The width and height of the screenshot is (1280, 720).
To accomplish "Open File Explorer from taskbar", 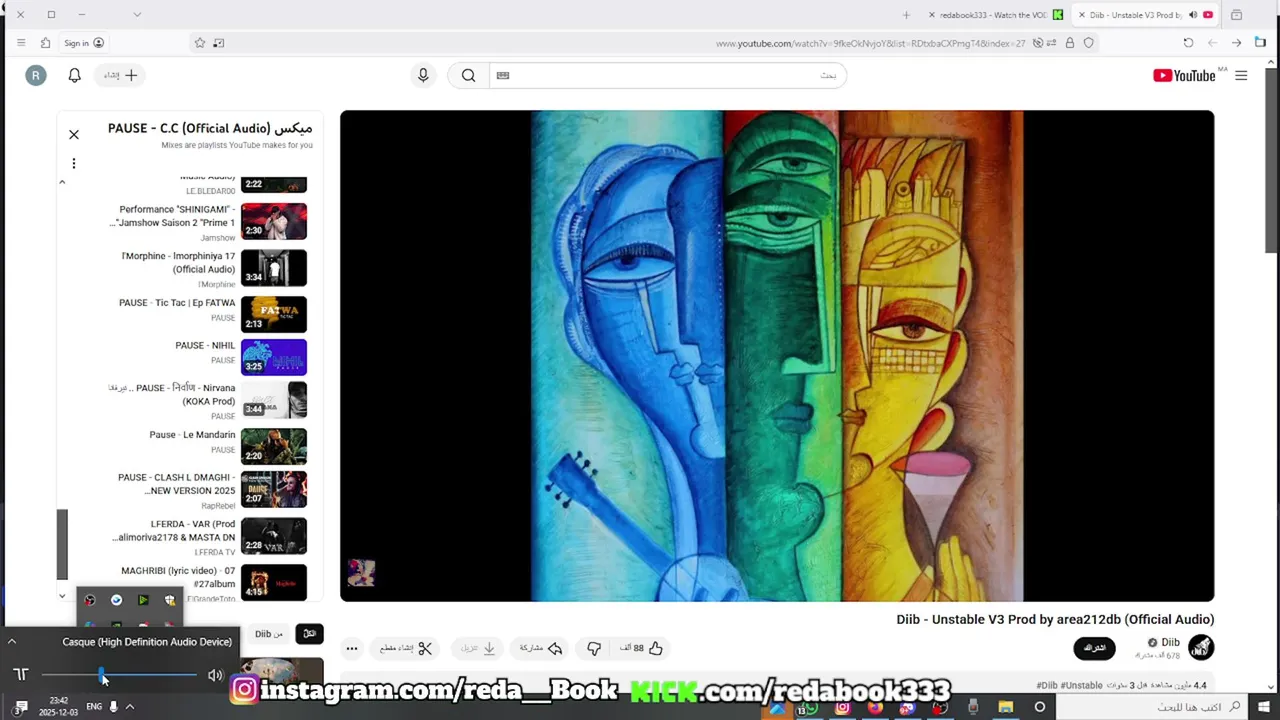I will point(1006,707).
